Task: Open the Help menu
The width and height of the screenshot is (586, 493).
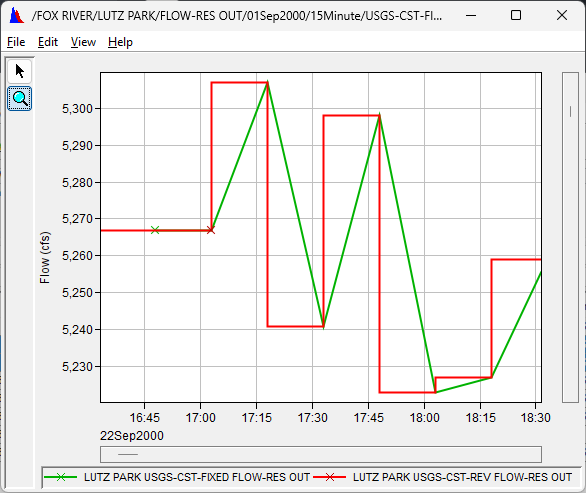Action: click(x=120, y=42)
